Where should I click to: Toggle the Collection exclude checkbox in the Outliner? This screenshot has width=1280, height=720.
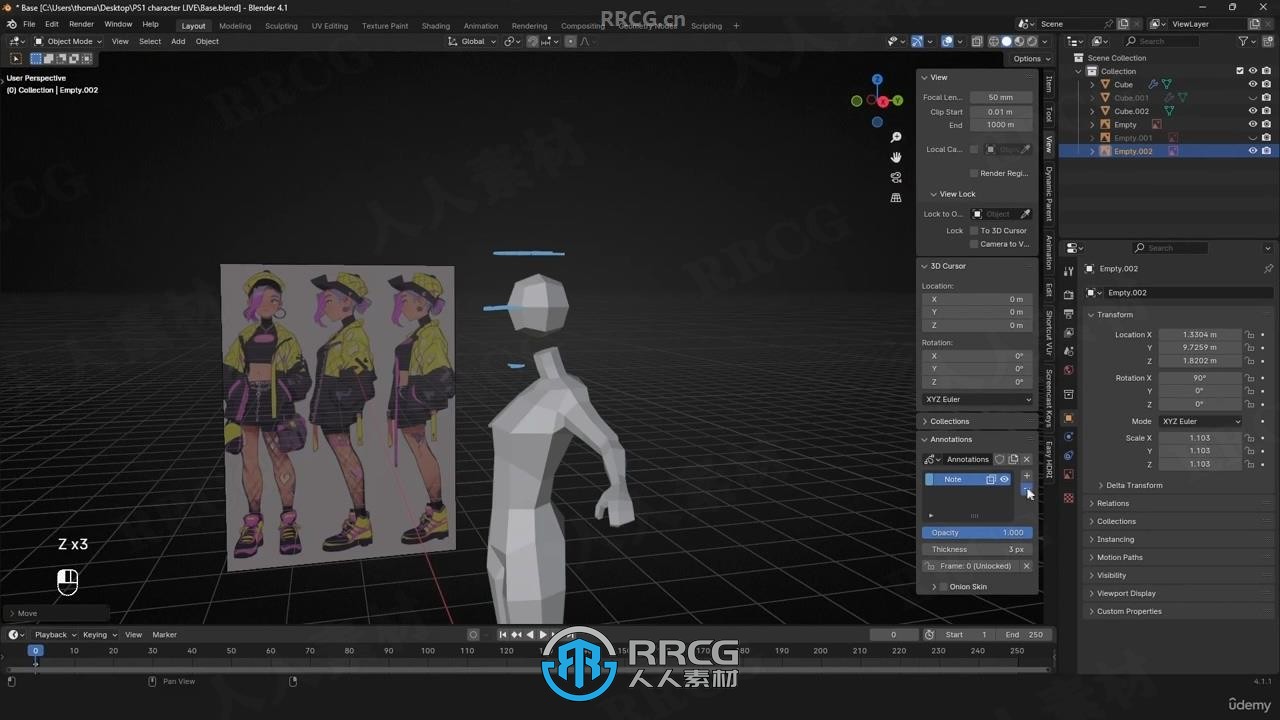click(x=1240, y=71)
